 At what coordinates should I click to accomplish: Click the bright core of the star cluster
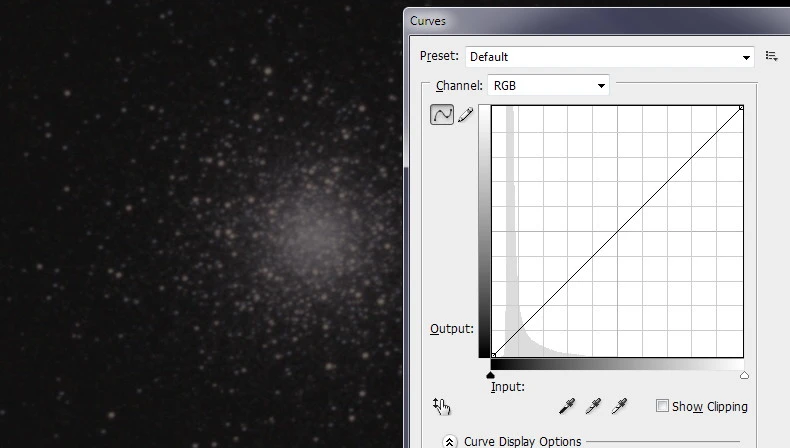[x=310, y=232]
